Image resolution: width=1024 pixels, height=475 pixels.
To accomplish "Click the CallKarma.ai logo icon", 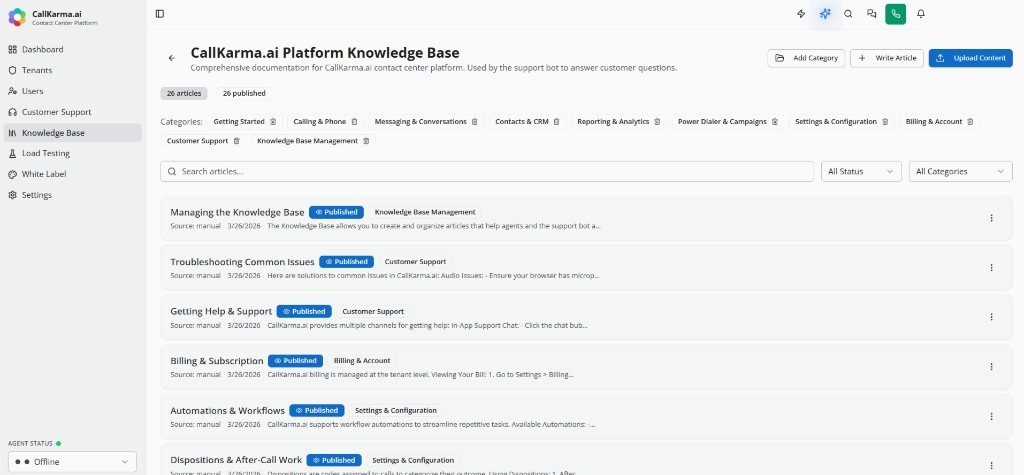I will point(17,17).
